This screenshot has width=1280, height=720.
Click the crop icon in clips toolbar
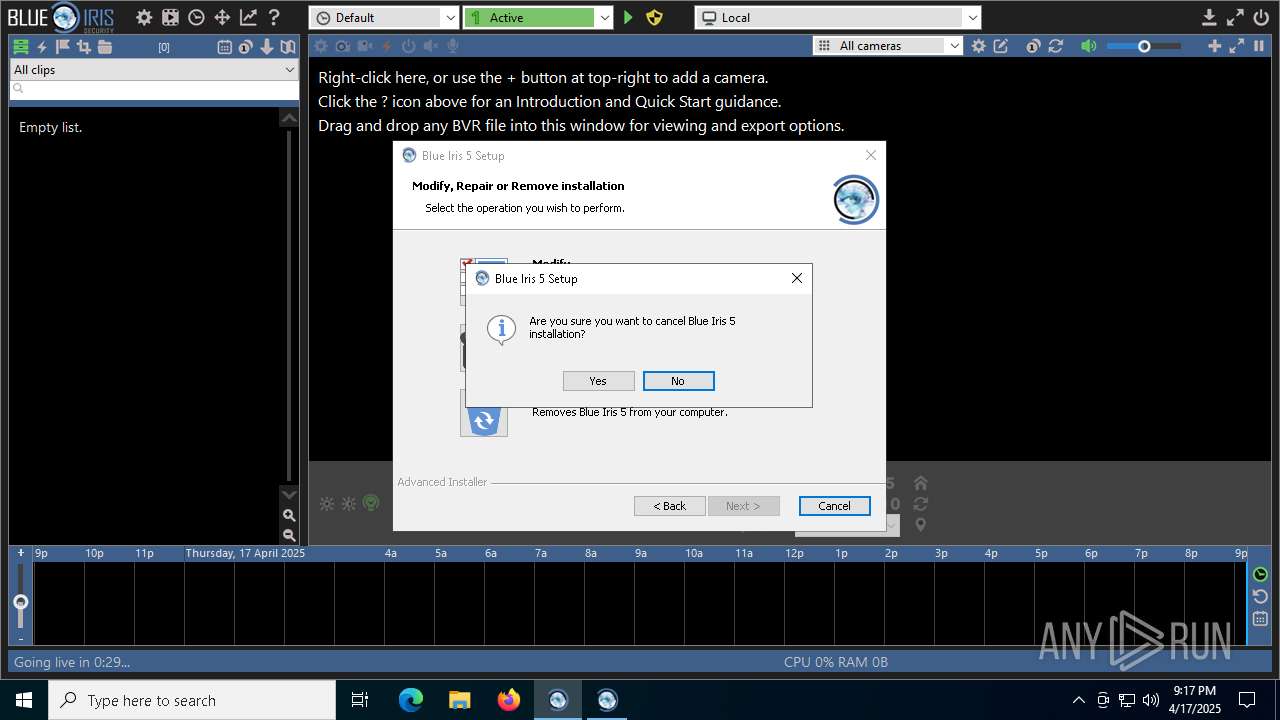point(84,46)
